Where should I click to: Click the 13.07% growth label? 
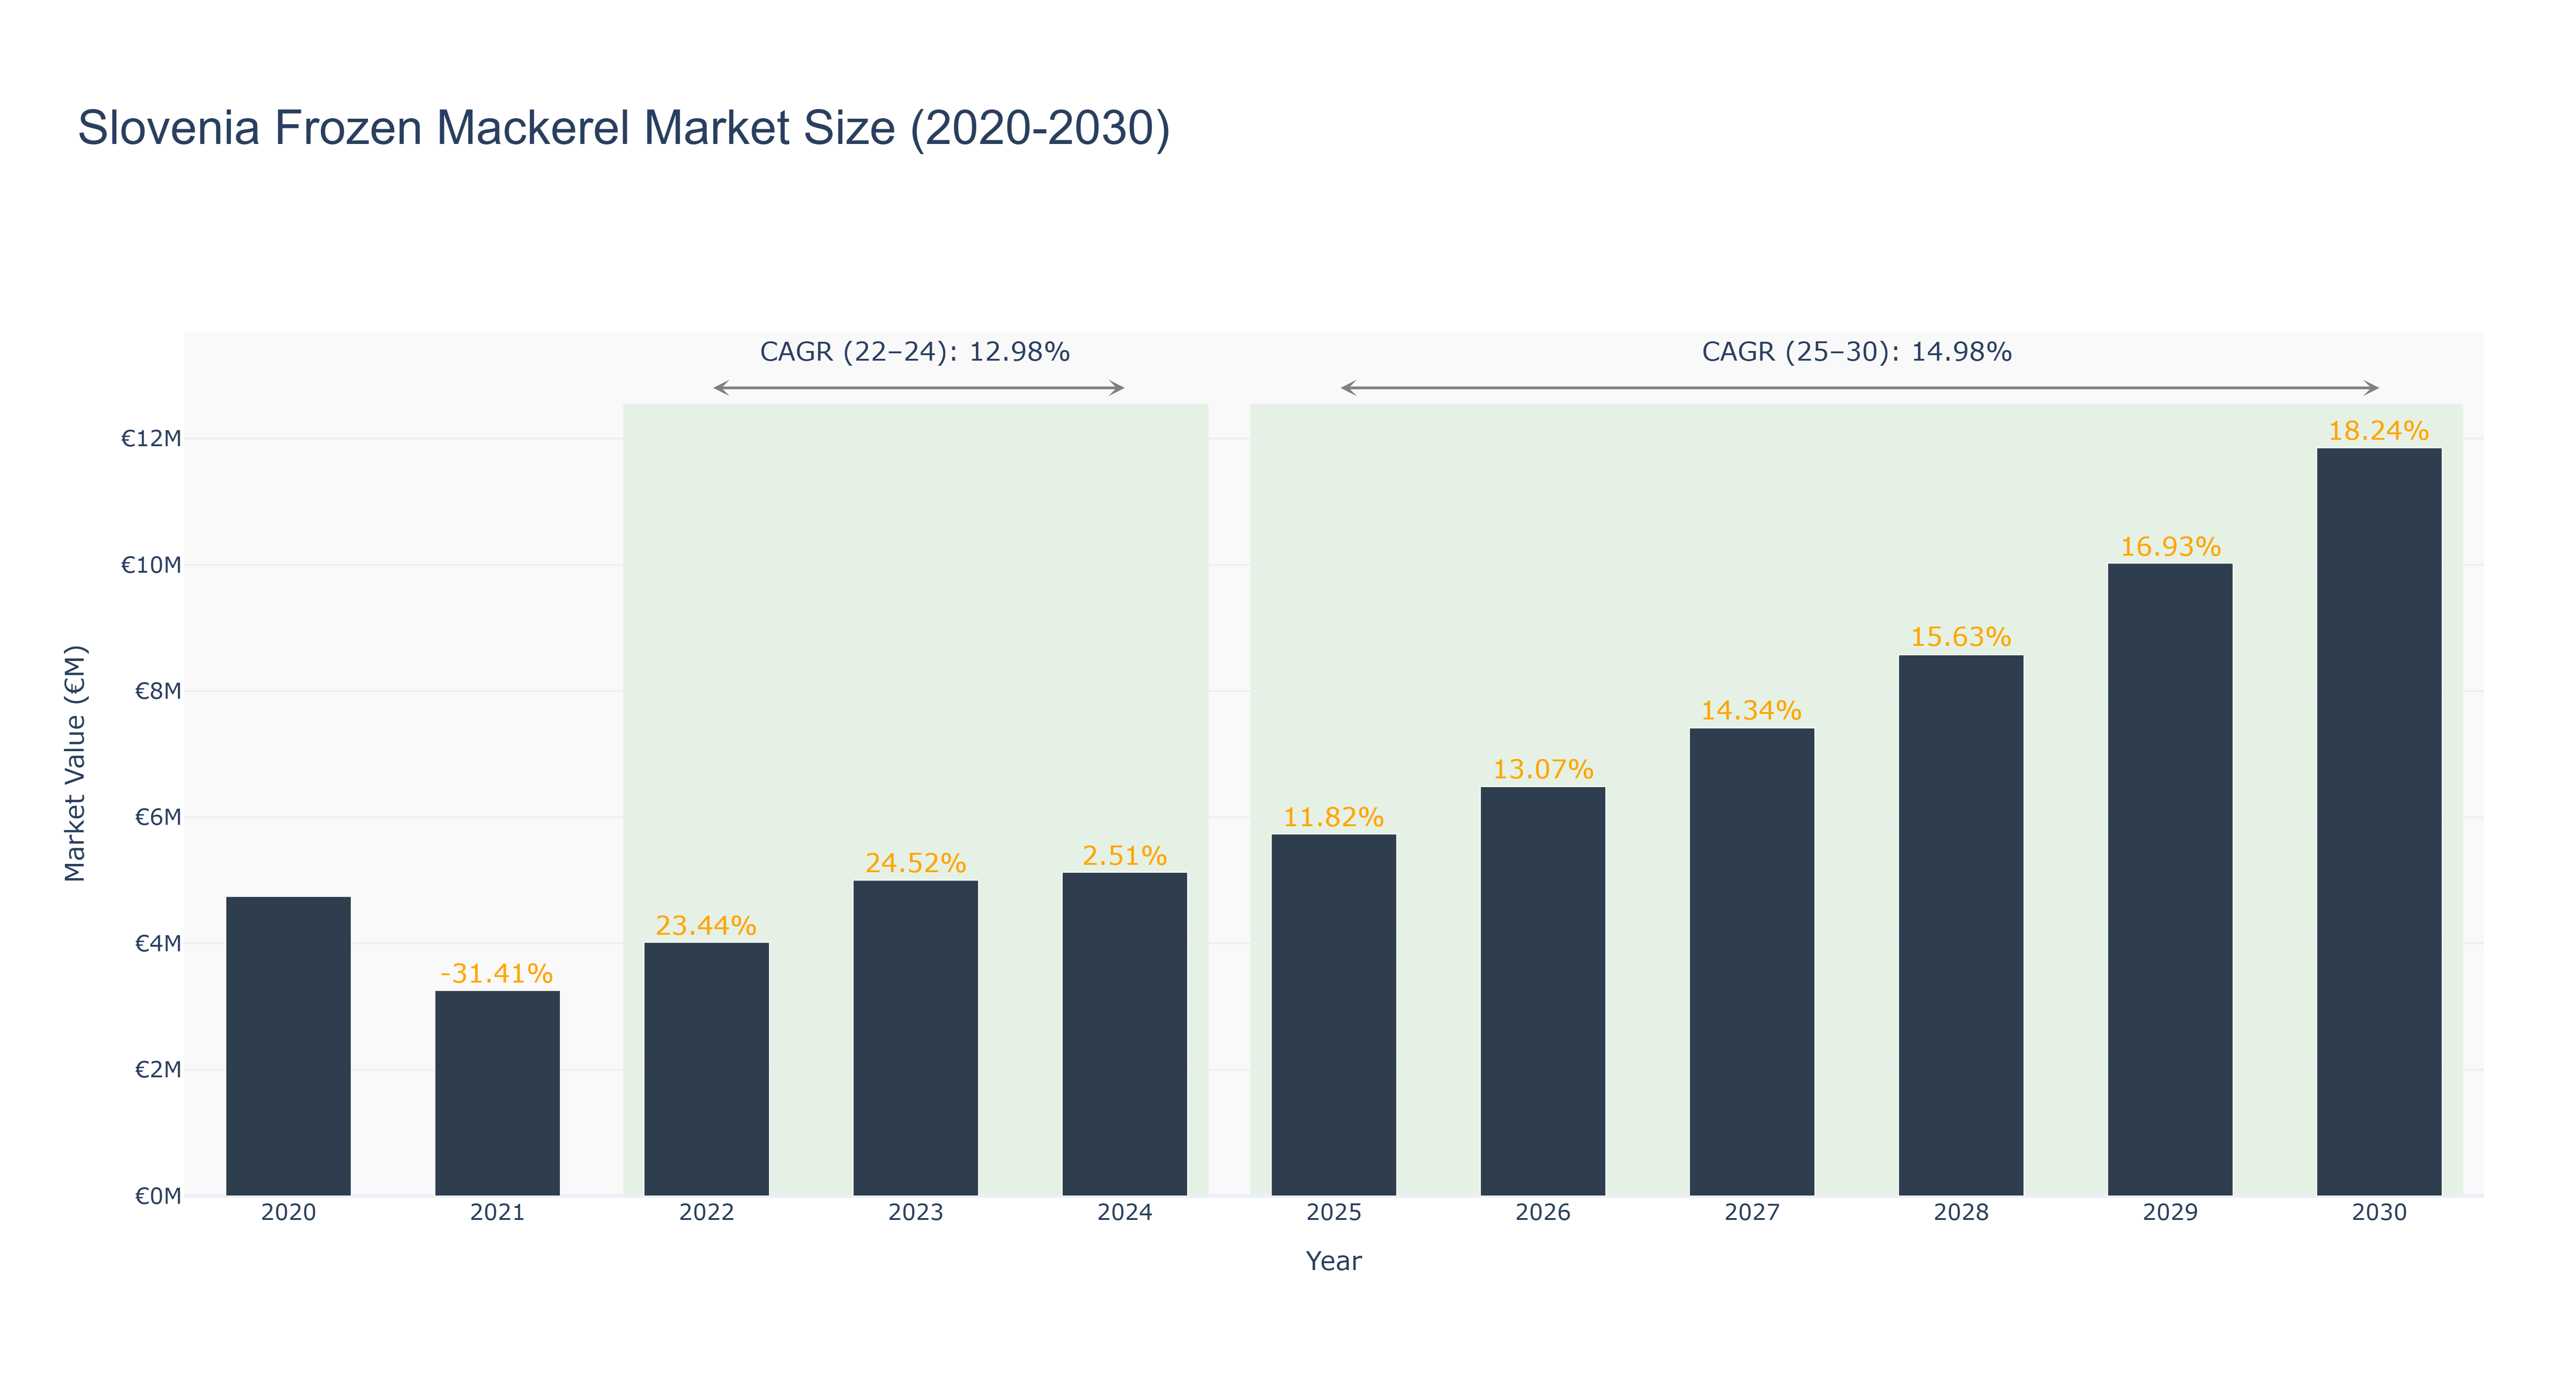tap(1543, 769)
